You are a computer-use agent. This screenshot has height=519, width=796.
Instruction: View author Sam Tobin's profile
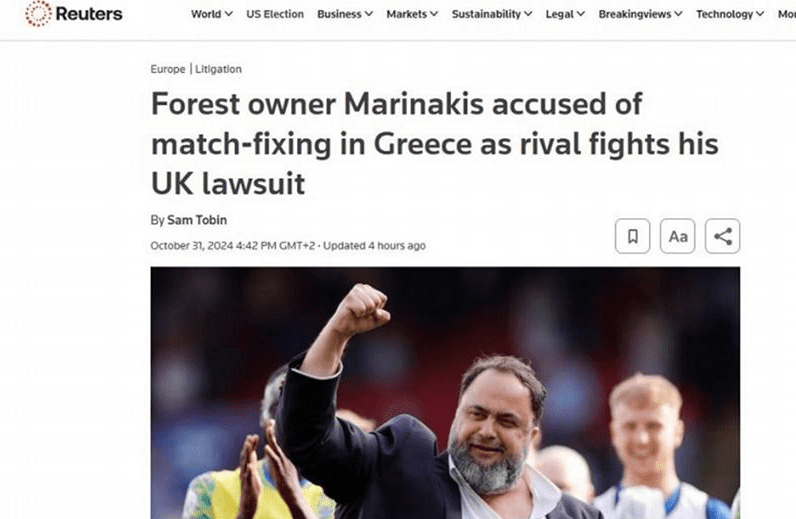(x=197, y=220)
